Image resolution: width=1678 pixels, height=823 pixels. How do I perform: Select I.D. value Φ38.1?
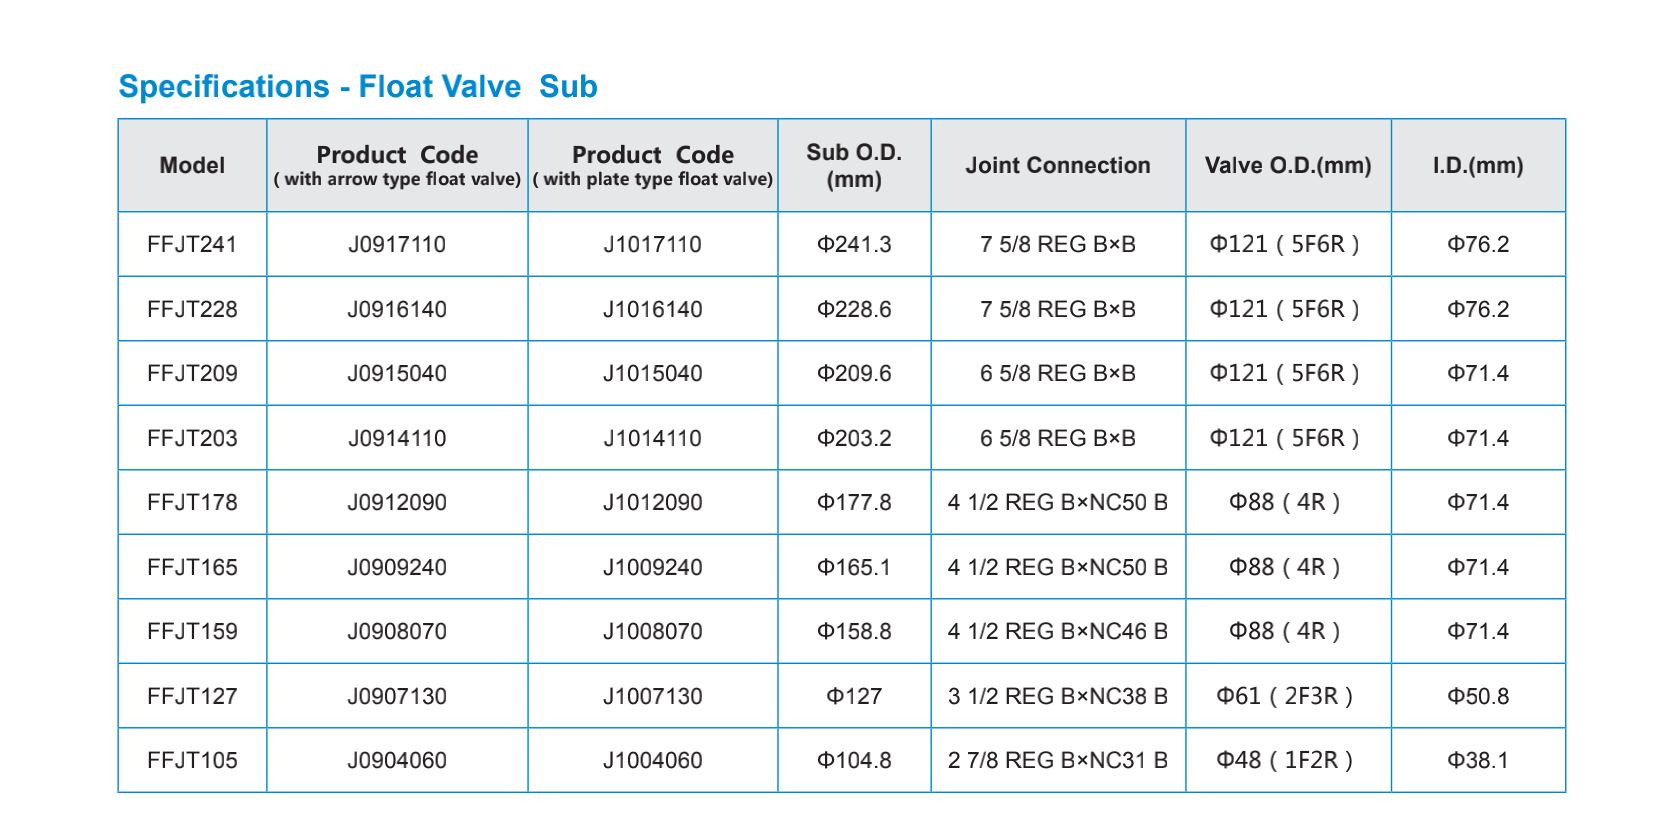(x=1477, y=761)
